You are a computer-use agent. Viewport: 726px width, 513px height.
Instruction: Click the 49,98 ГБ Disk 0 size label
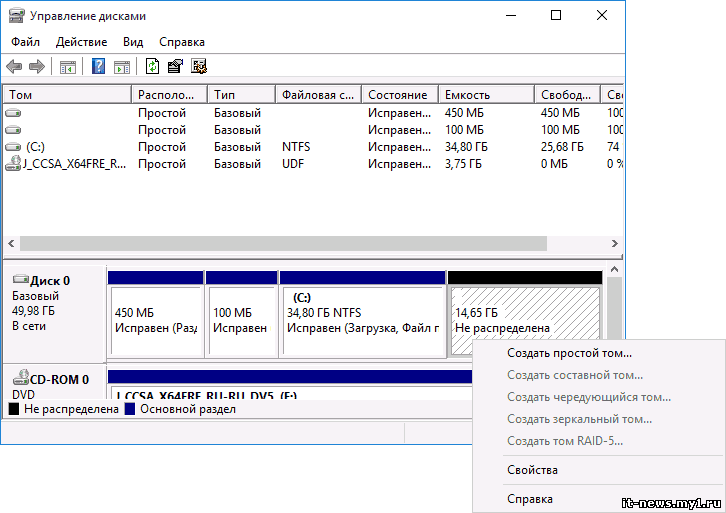(x=33, y=311)
